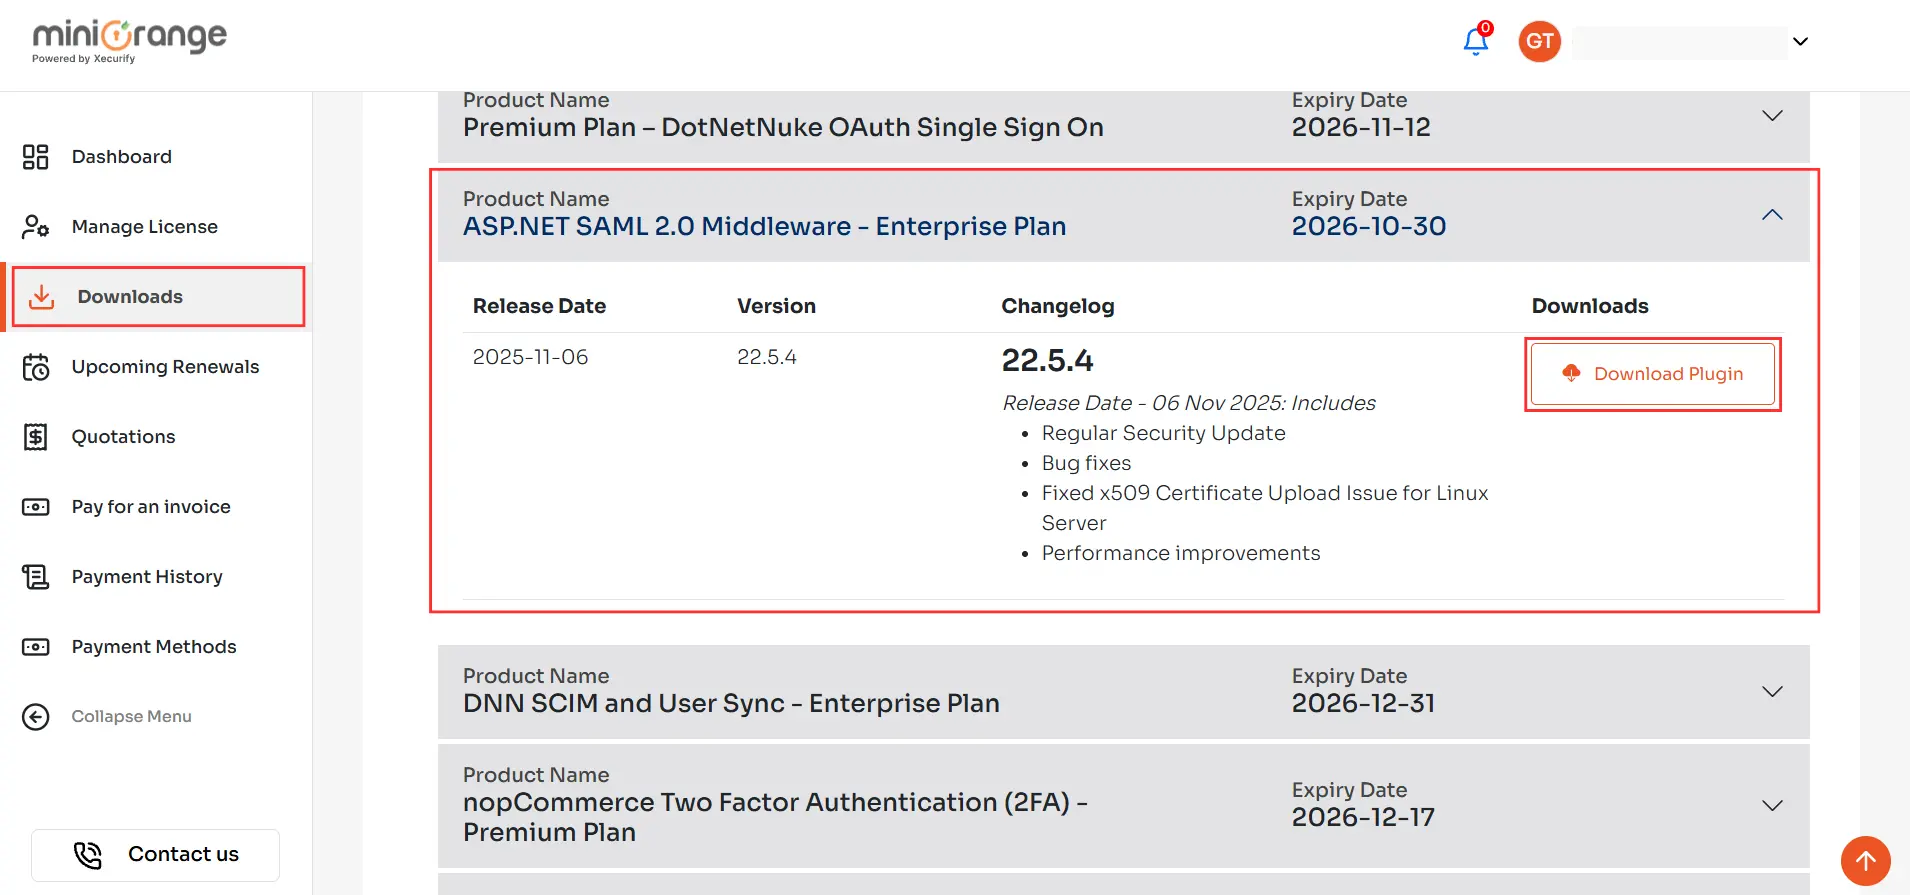Click version 22.5.4 table cell
Viewport: 1910px width, 895px height.
coord(767,357)
